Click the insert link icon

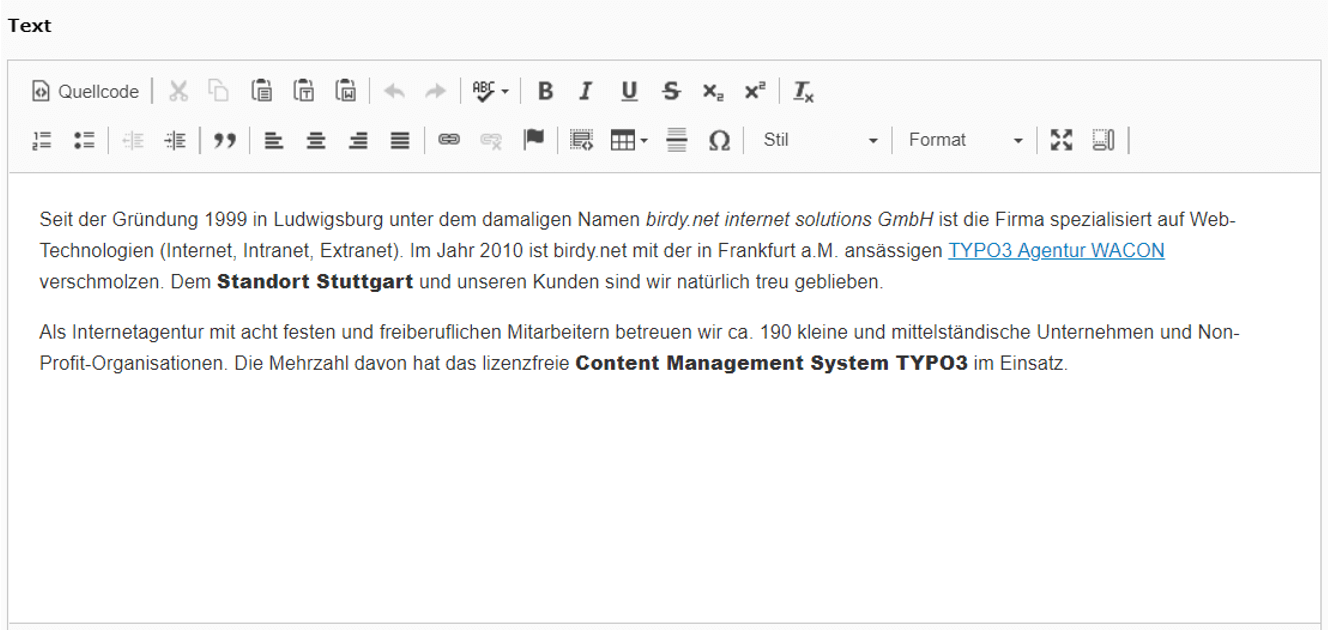[x=449, y=141]
